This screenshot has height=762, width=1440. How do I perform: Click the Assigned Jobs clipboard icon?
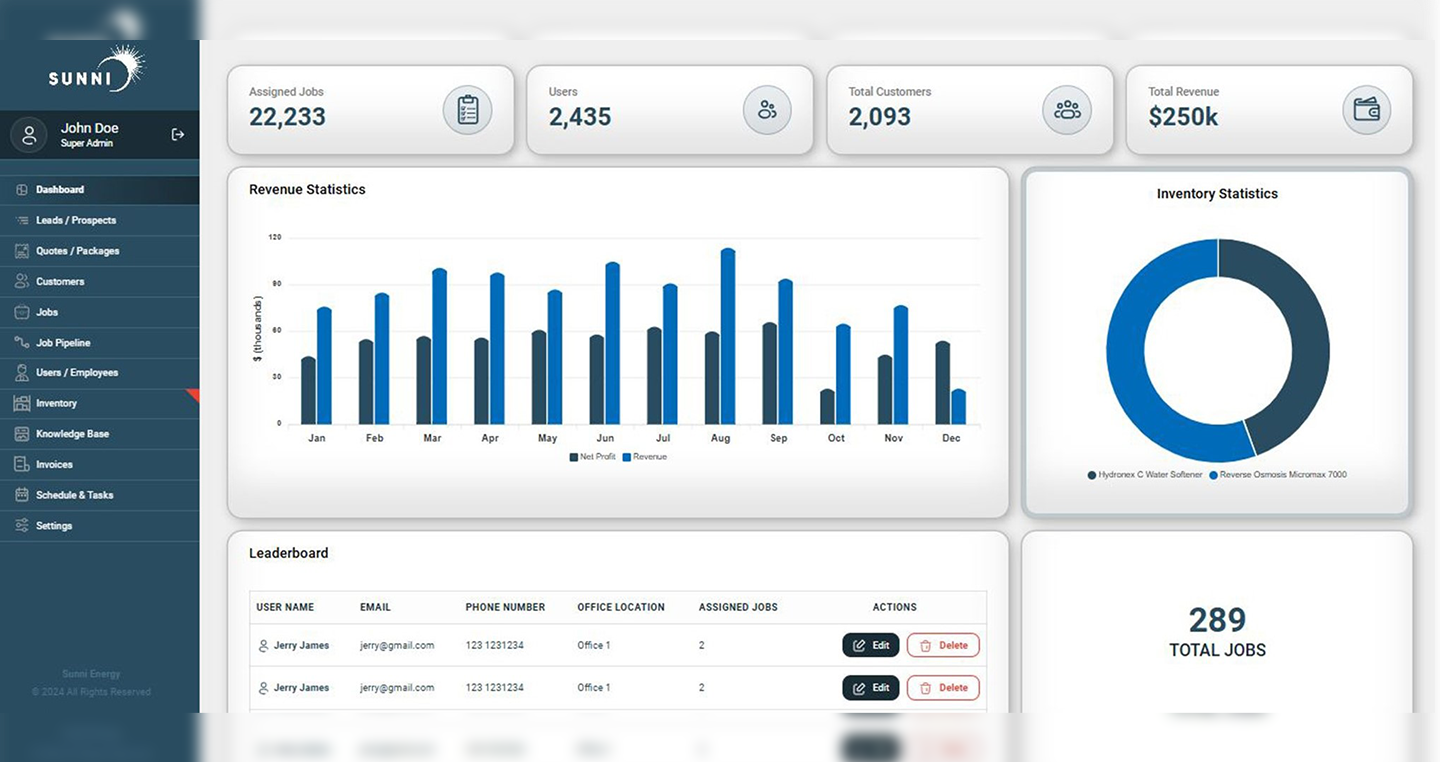click(467, 110)
